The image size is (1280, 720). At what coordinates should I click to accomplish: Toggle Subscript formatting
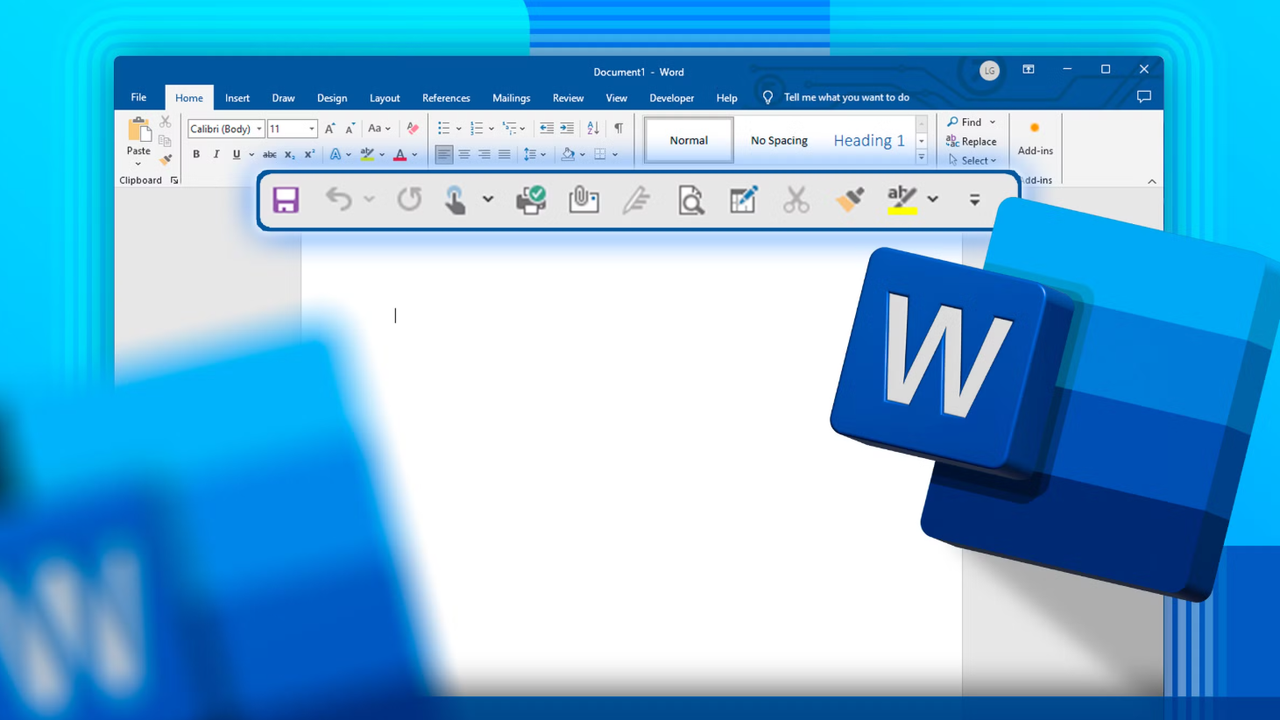[290, 154]
